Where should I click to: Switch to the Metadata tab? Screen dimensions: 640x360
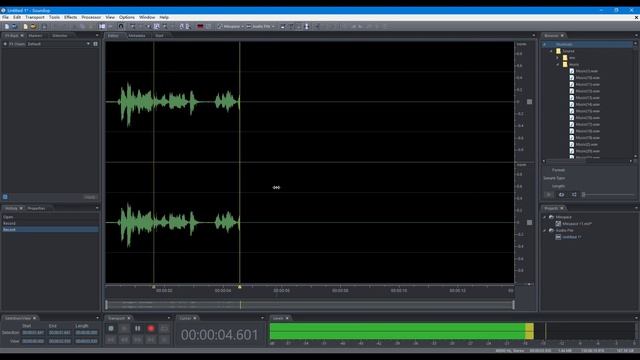pyautogui.click(x=137, y=36)
